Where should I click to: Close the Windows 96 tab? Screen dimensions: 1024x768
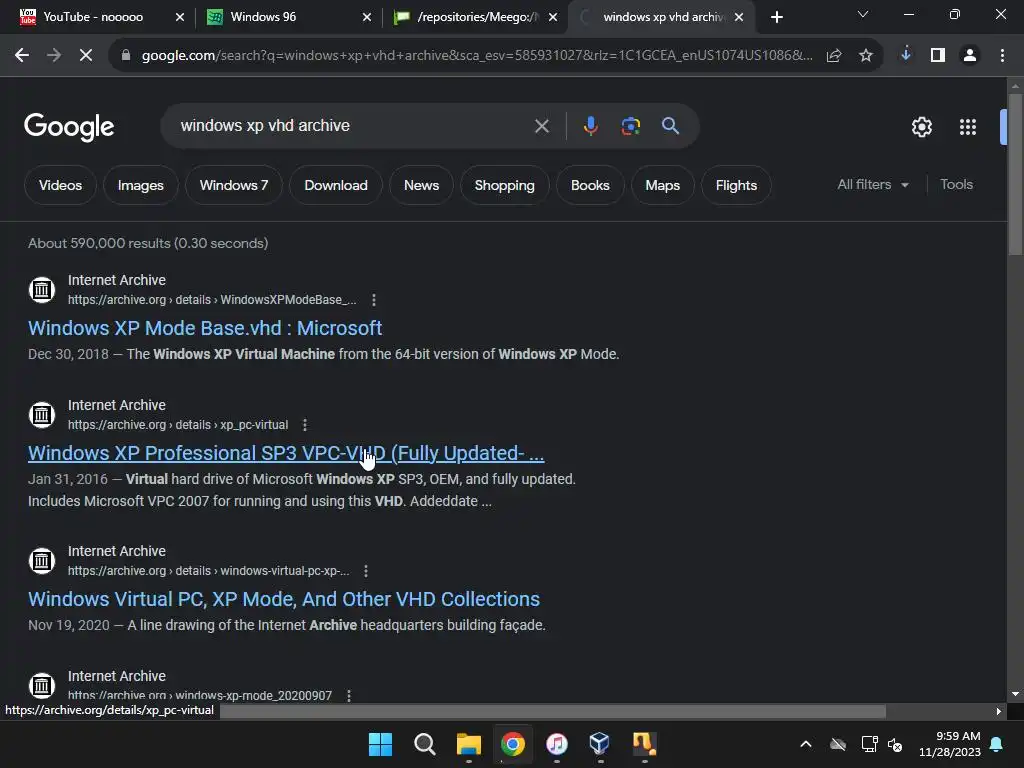367,17
